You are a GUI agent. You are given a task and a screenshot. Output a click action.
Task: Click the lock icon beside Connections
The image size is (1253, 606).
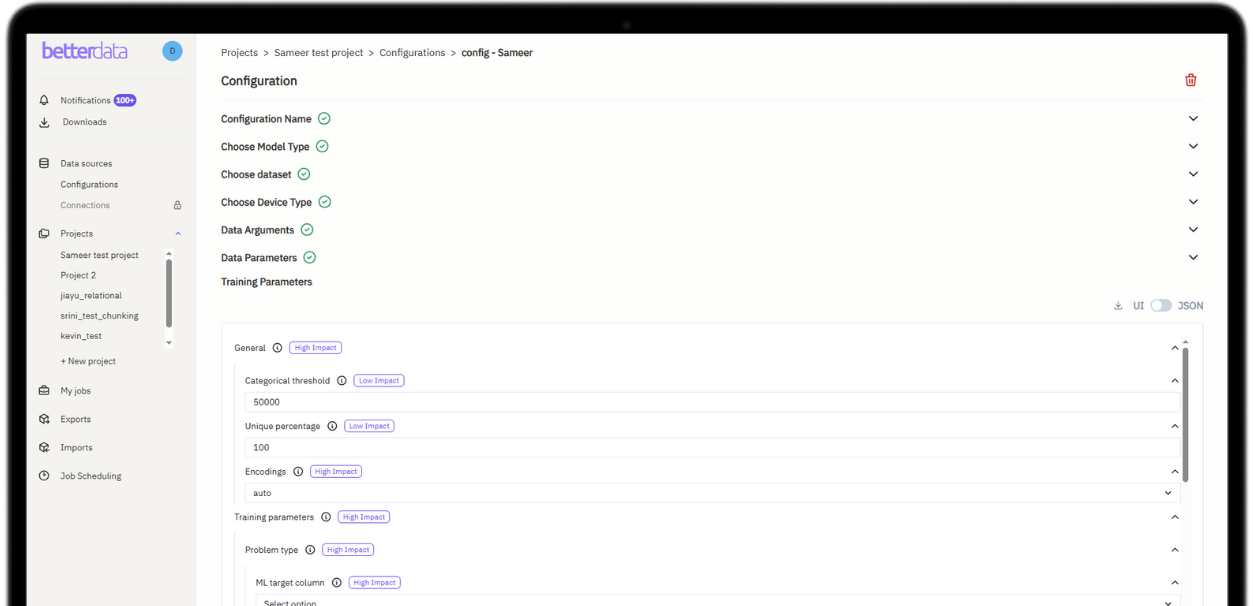177,205
